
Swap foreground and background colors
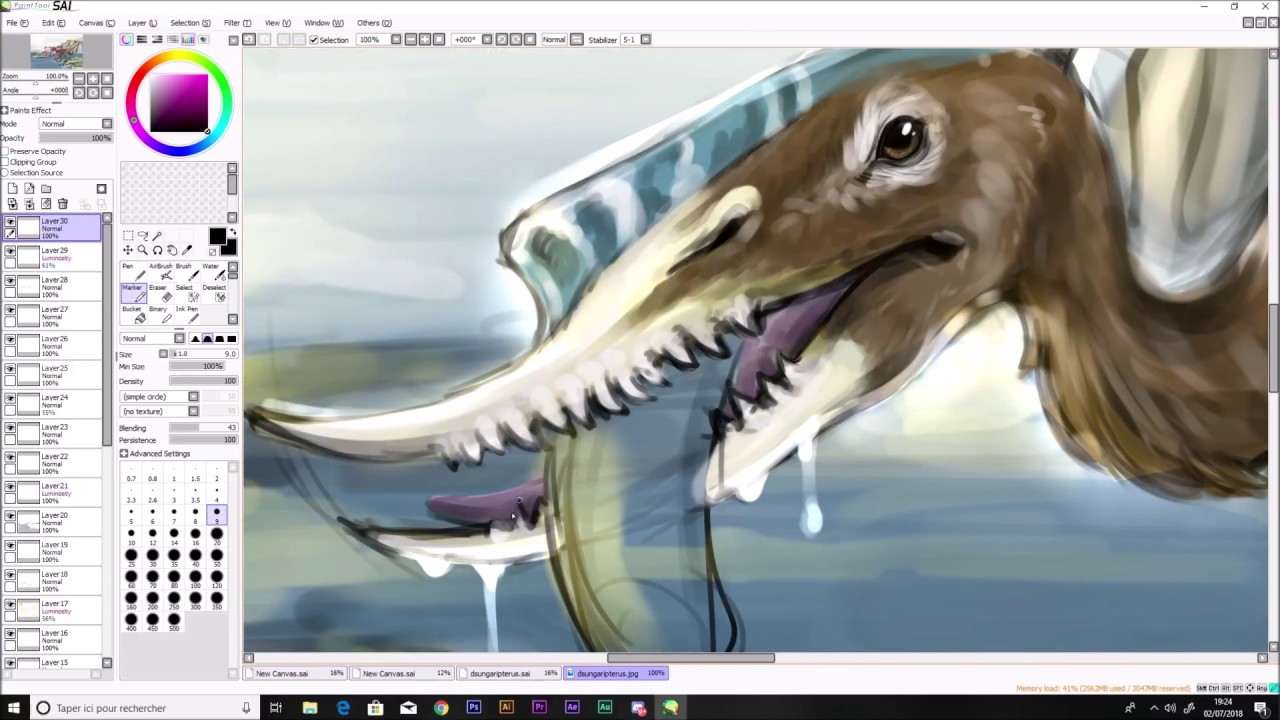[233, 231]
